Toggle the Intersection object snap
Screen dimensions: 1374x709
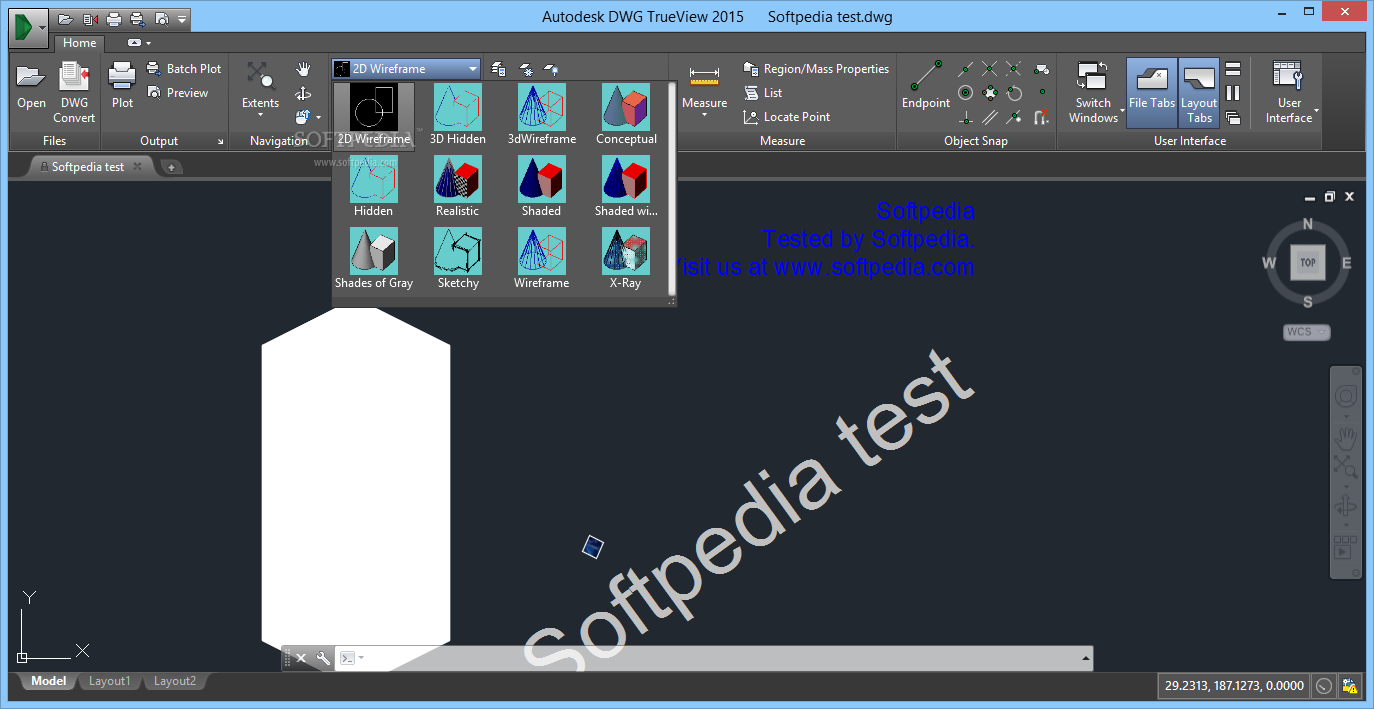point(990,69)
